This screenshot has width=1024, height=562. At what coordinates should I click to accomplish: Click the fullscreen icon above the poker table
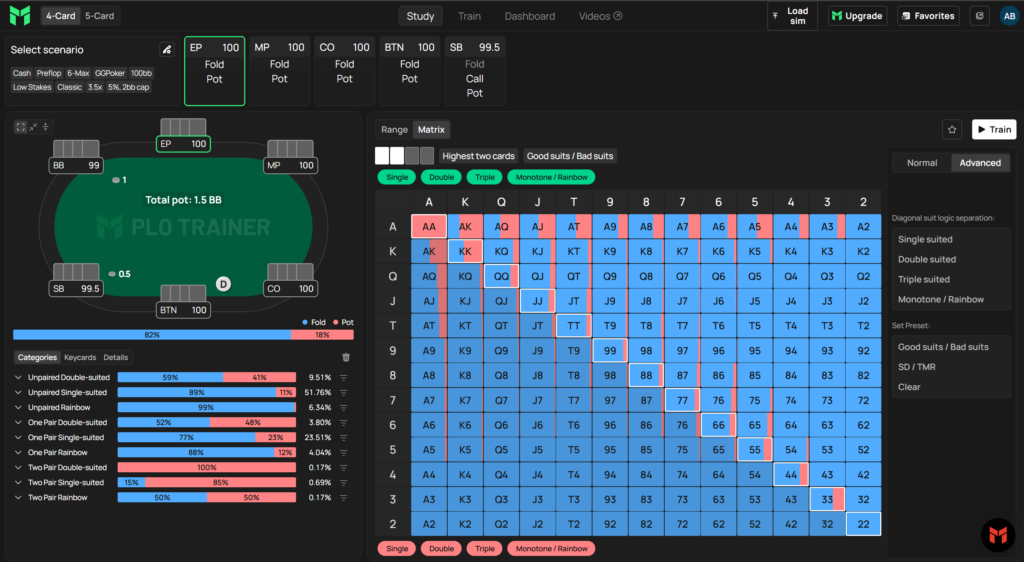(x=21, y=127)
